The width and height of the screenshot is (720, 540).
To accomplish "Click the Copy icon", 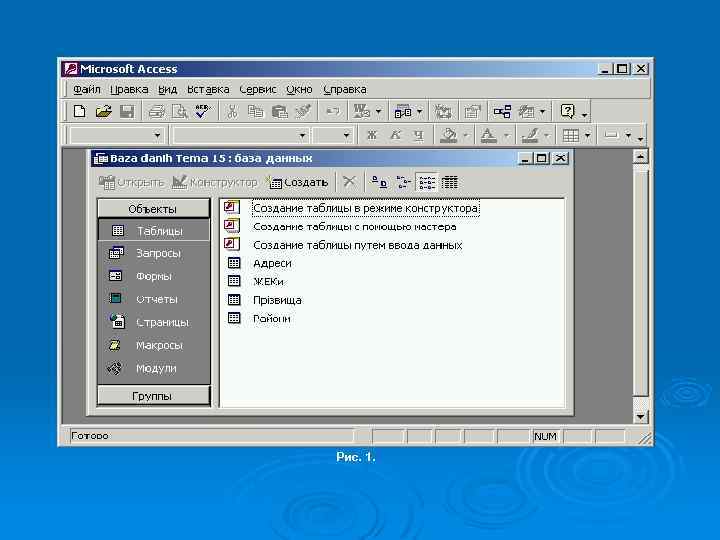I will [x=256, y=111].
